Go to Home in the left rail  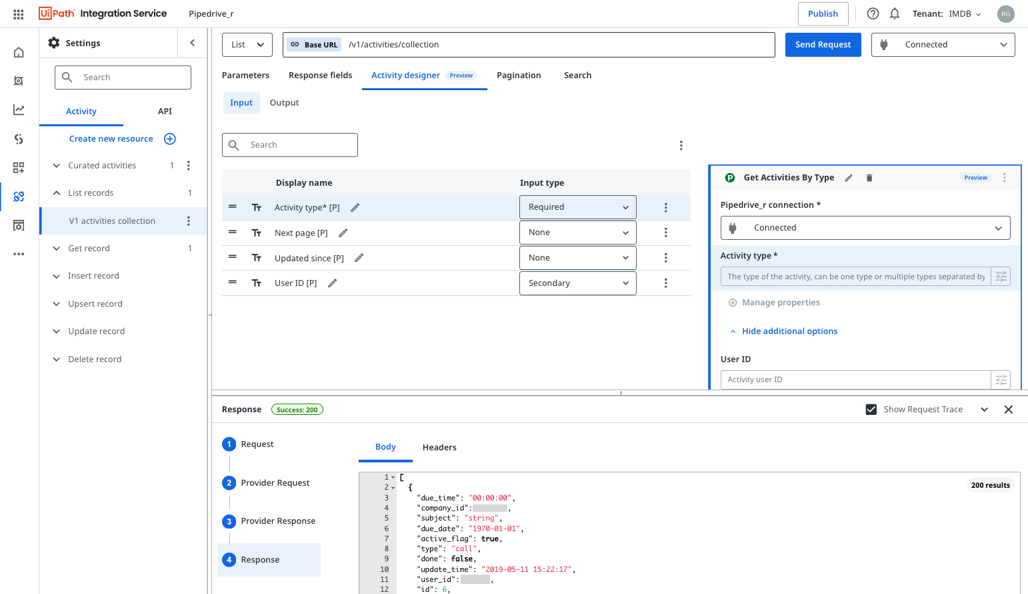coord(18,52)
